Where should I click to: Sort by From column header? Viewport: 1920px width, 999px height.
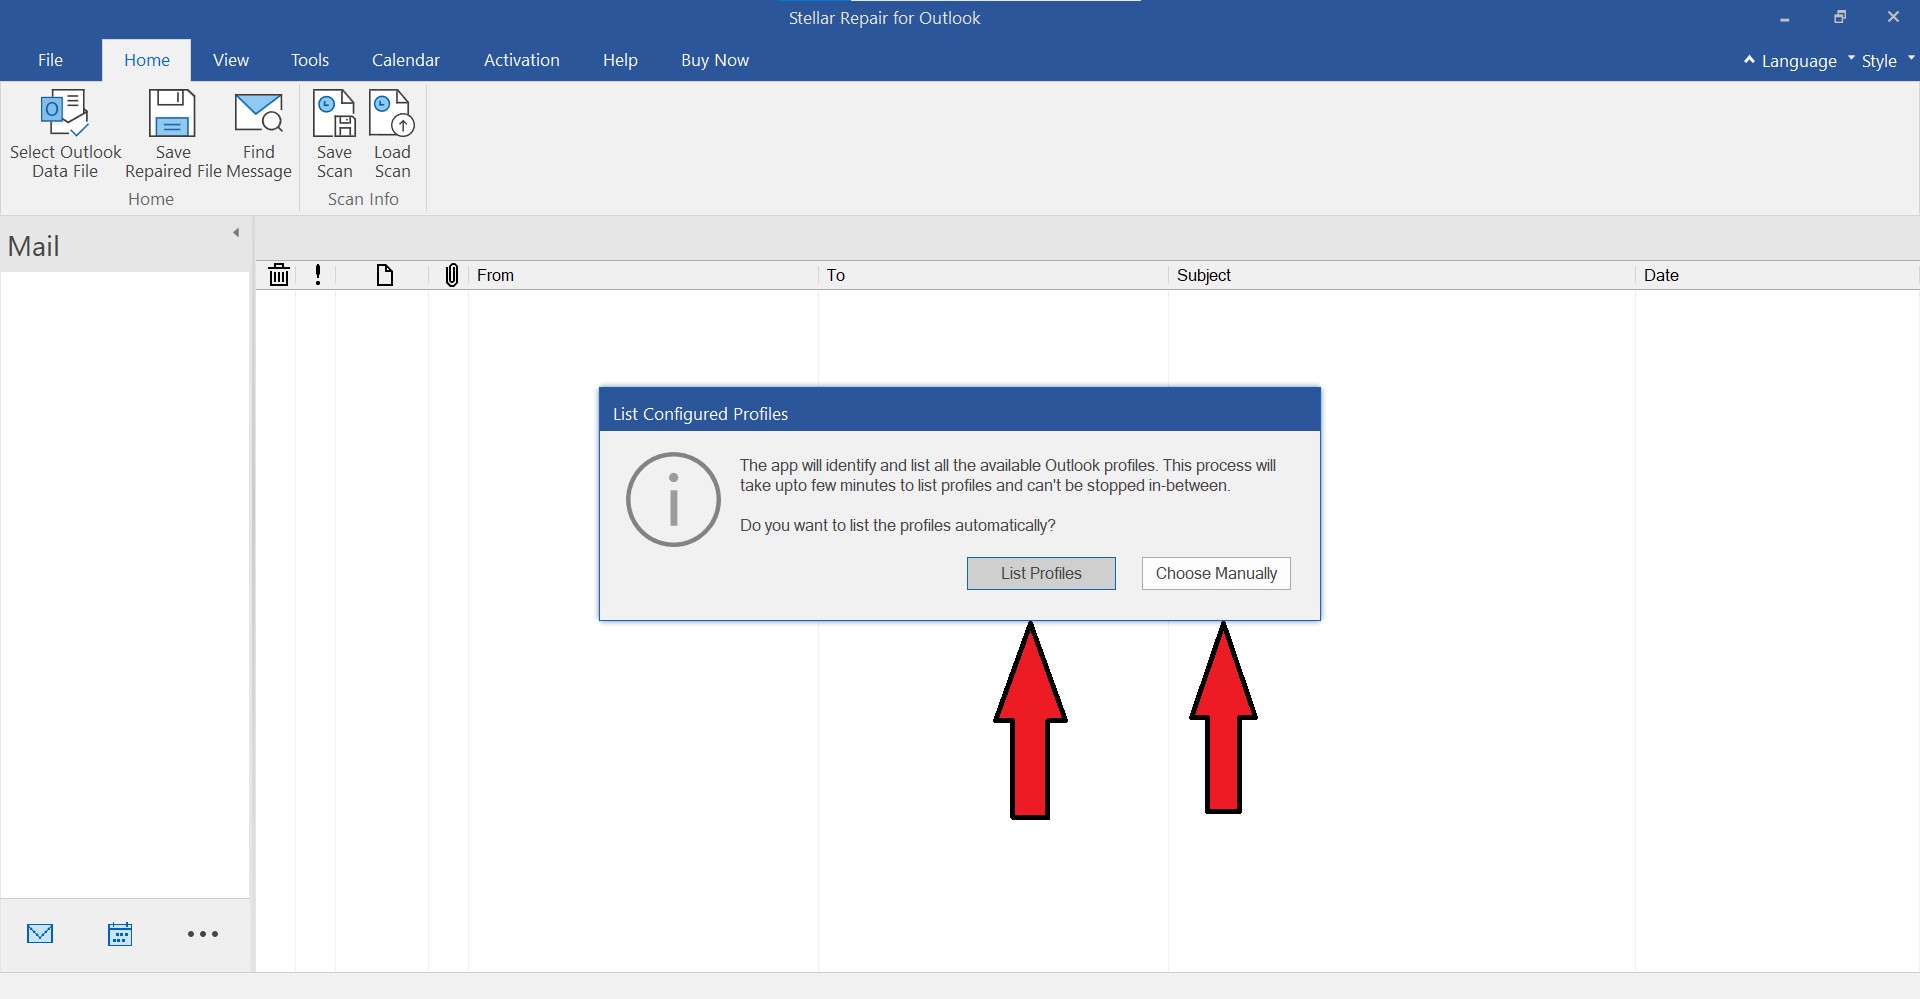point(643,275)
